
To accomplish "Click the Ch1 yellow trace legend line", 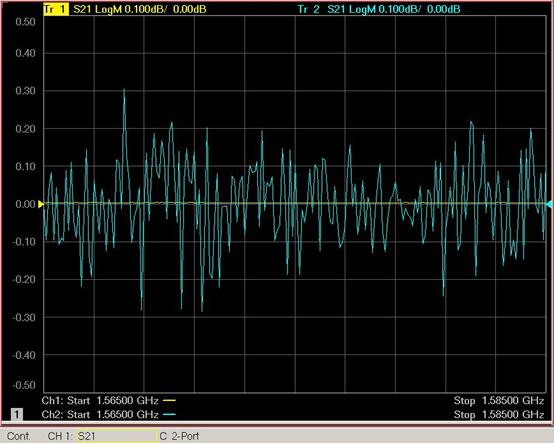I will click(x=169, y=400).
